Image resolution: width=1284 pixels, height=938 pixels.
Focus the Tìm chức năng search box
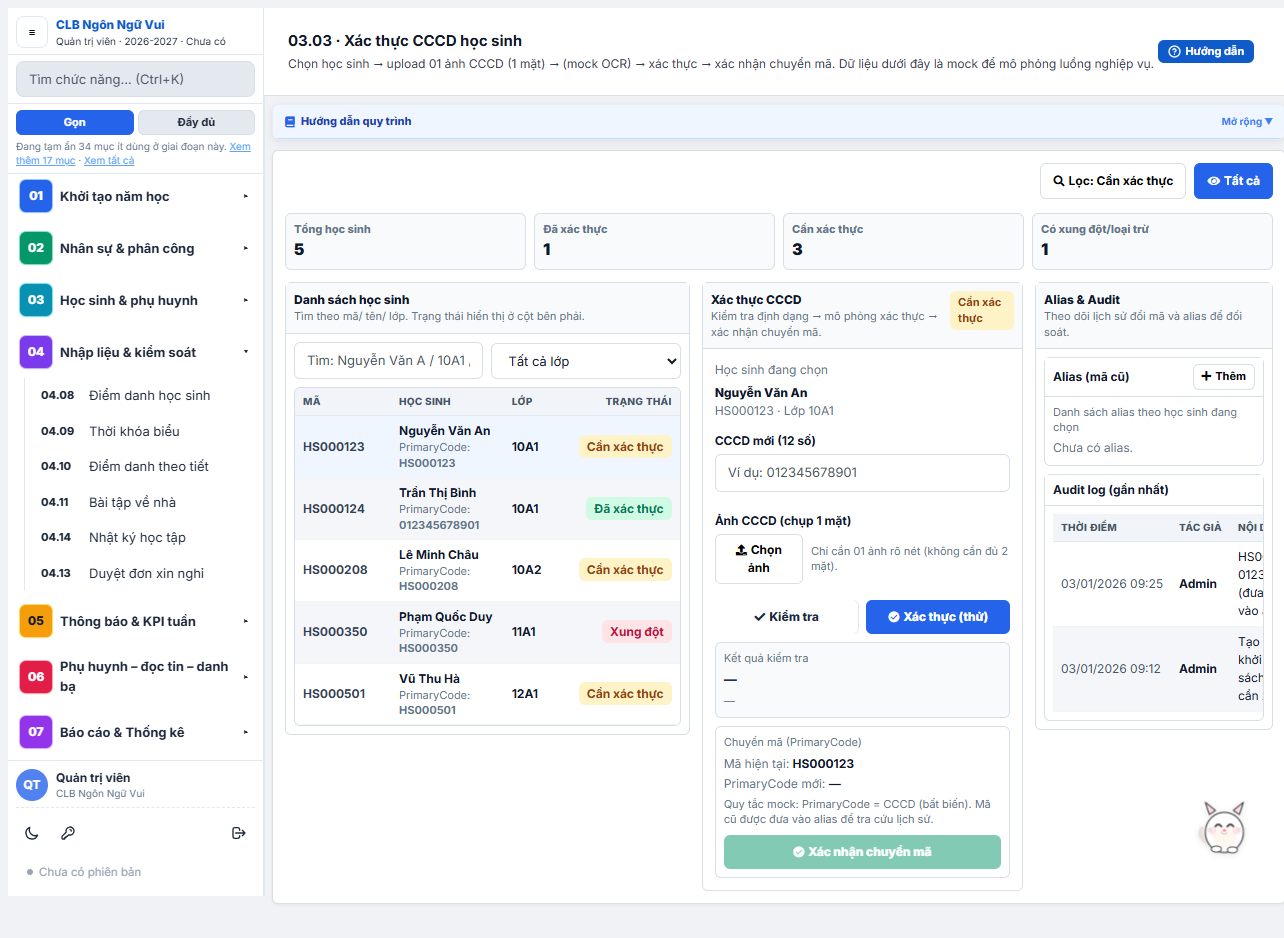click(135, 79)
